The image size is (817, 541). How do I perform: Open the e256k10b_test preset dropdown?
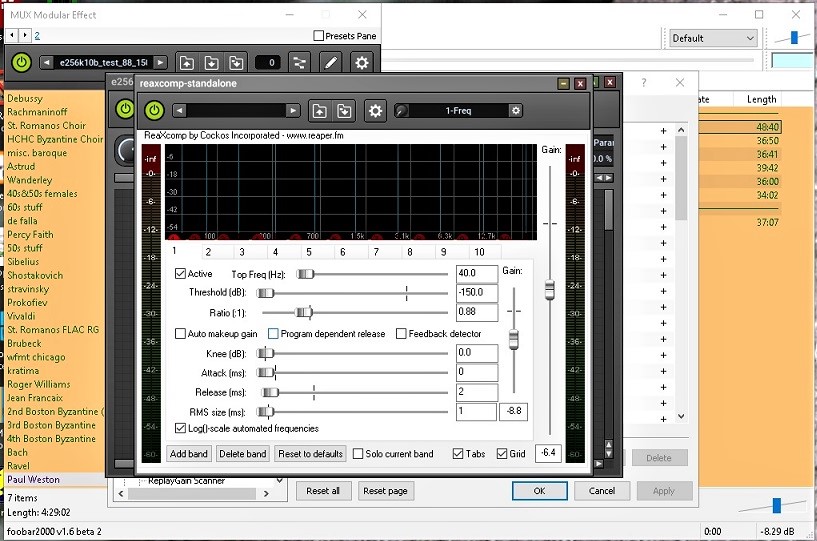103,63
